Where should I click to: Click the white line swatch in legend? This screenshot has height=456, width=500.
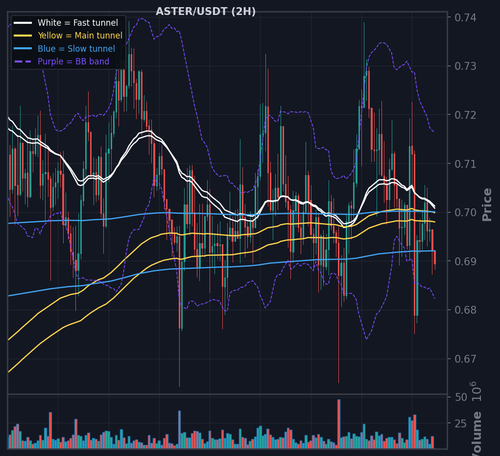click(x=23, y=23)
